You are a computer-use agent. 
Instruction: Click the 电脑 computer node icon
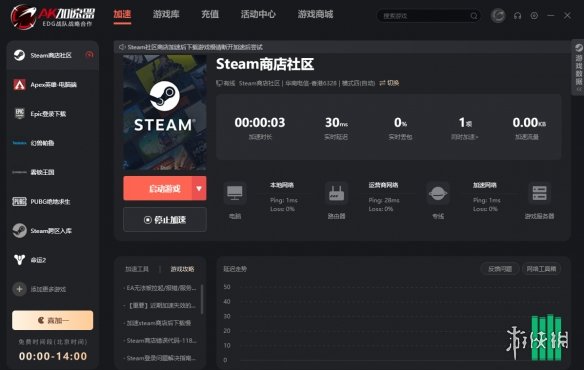pyautogui.click(x=235, y=193)
